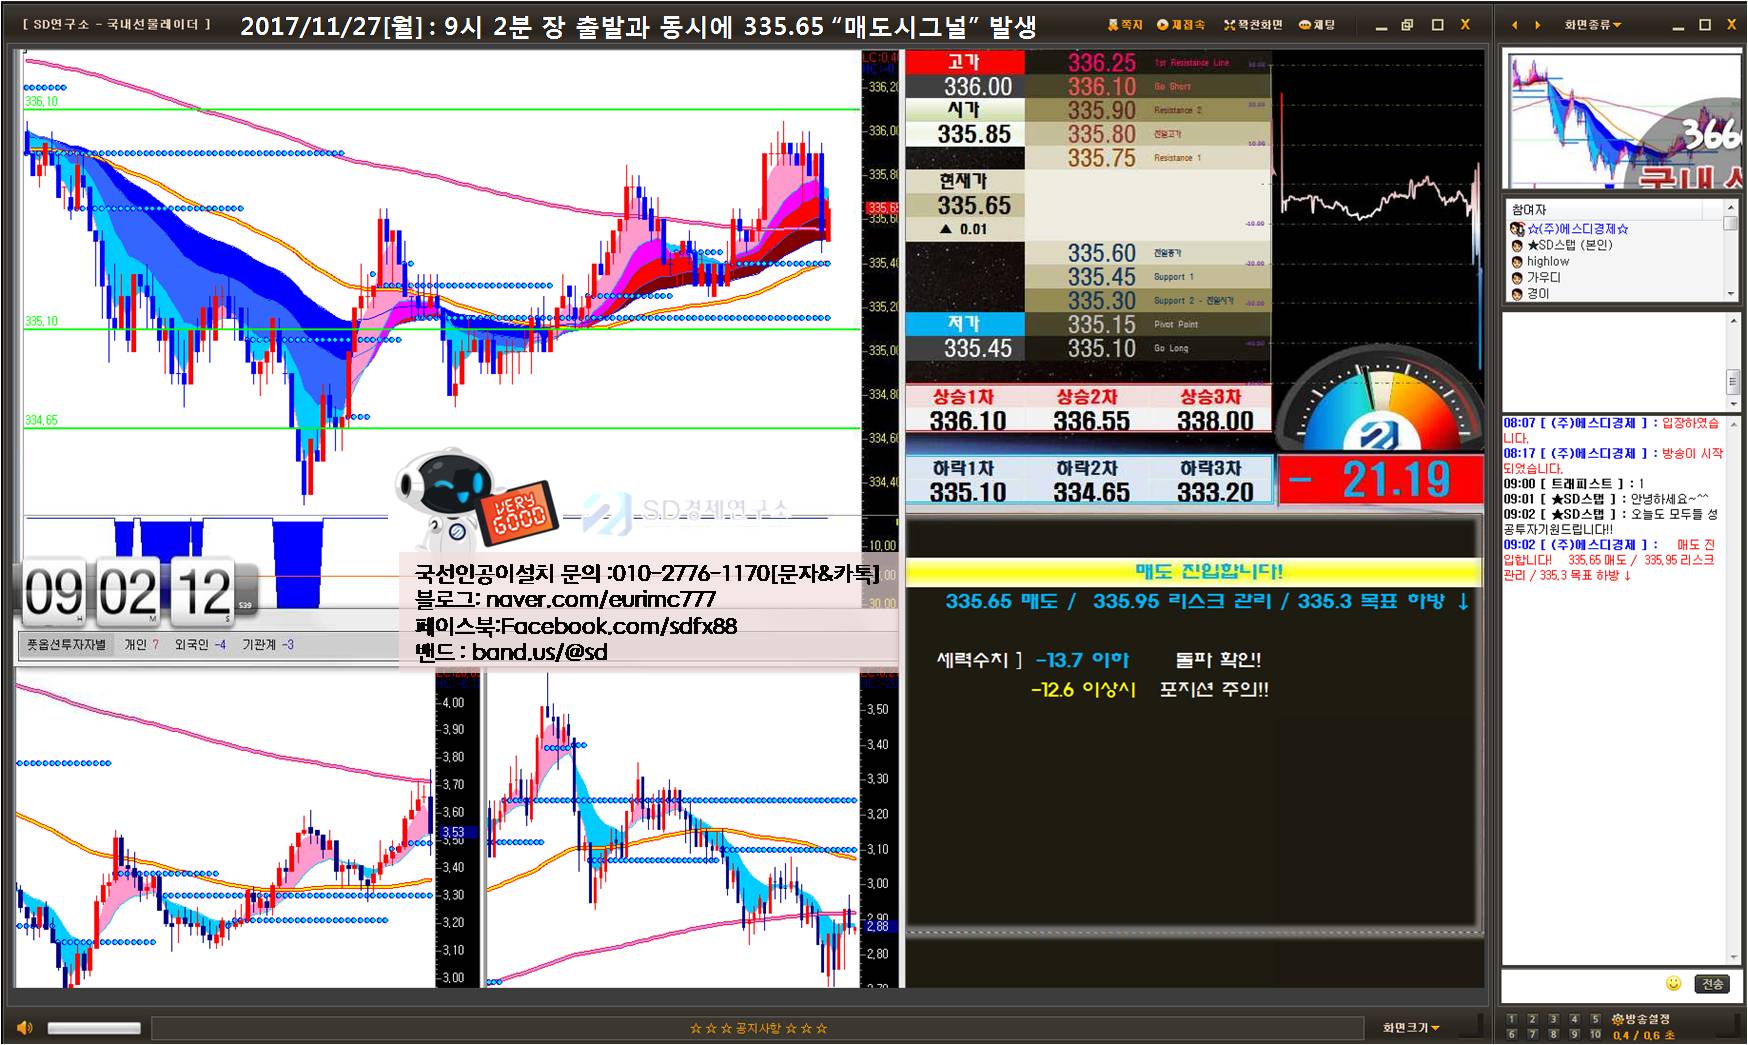The image size is (1748, 1045).
Task: Go to next screen with right arrow
Action: coord(1538,25)
